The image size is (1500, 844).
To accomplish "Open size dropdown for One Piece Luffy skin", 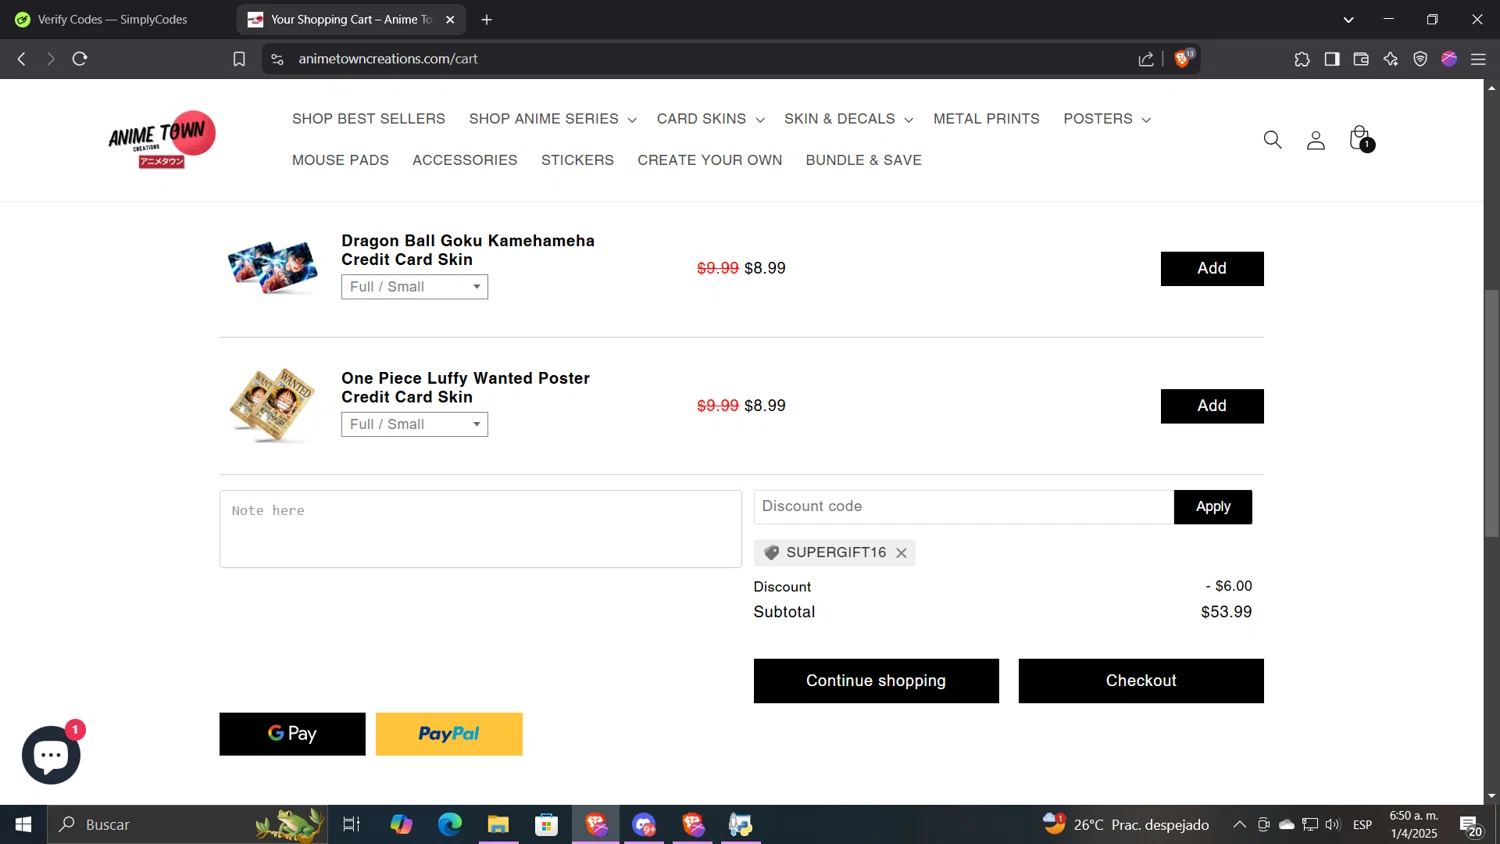I will point(414,424).
